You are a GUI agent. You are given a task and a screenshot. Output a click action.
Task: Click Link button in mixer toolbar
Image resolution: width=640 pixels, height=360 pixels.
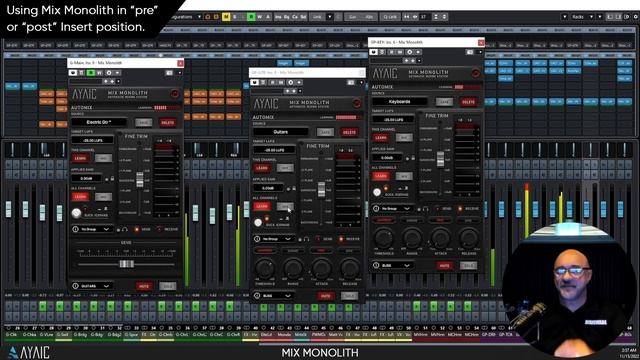point(317,17)
